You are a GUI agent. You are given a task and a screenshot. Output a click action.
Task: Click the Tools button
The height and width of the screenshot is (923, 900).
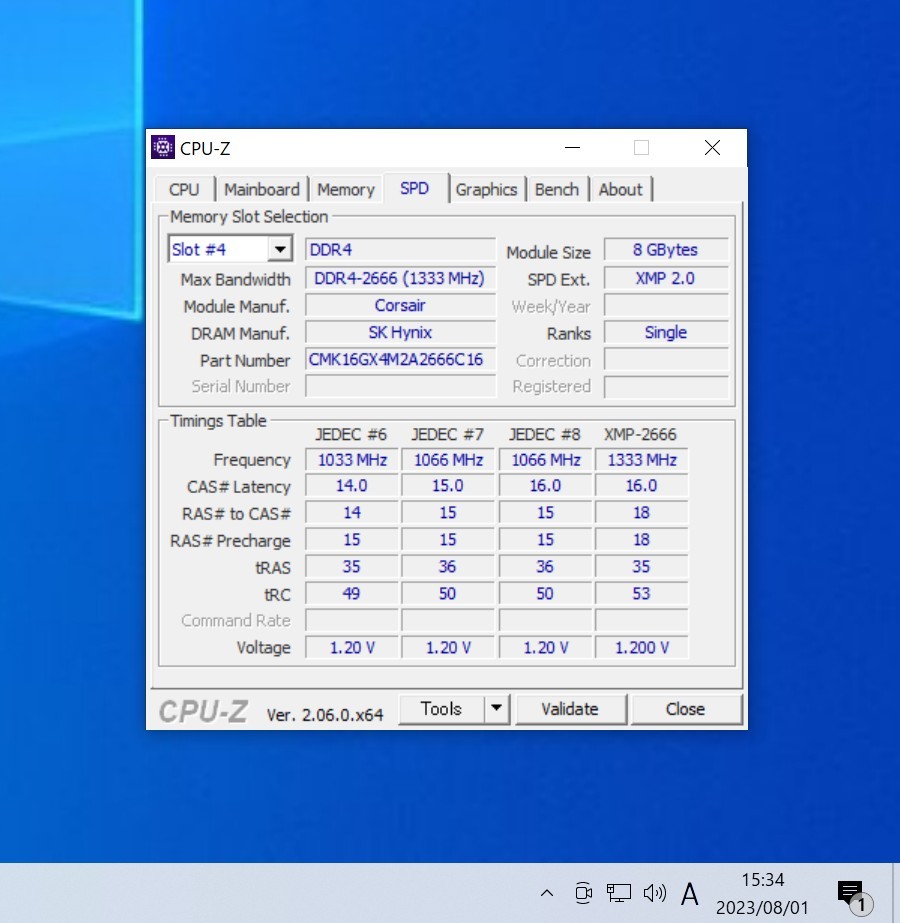click(x=441, y=709)
